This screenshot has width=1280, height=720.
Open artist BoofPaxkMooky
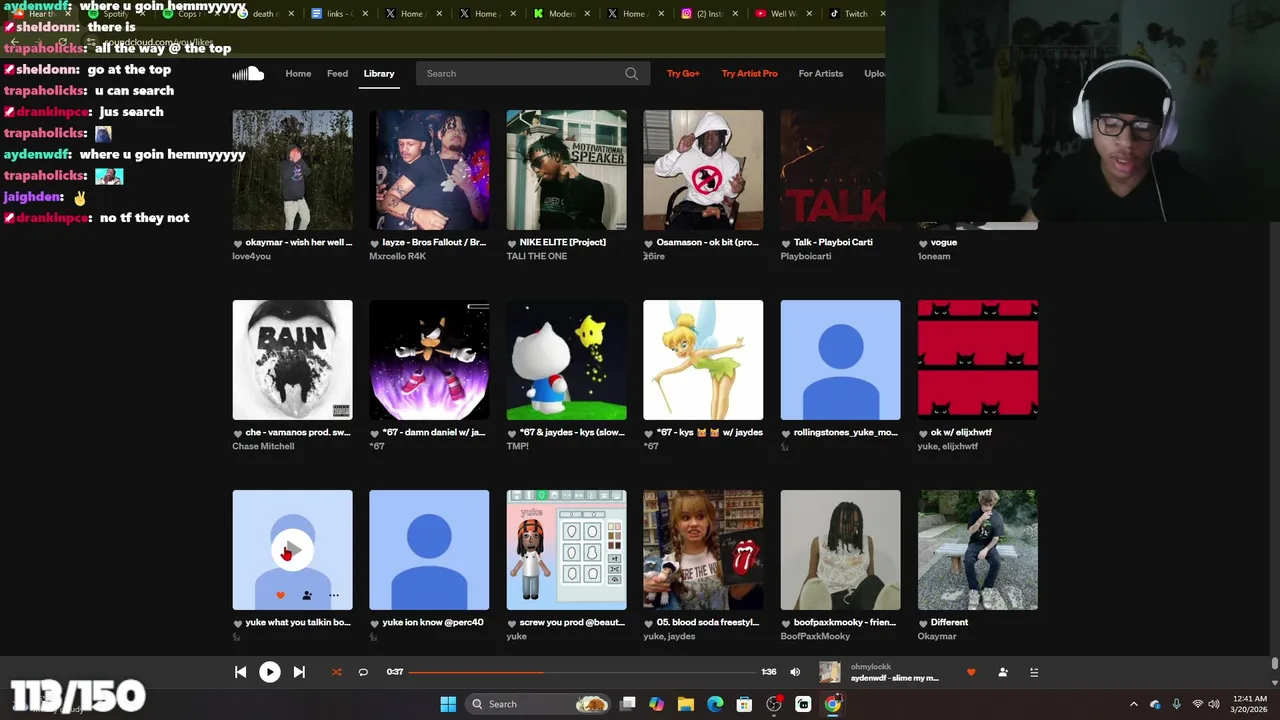pyautogui.click(x=815, y=636)
